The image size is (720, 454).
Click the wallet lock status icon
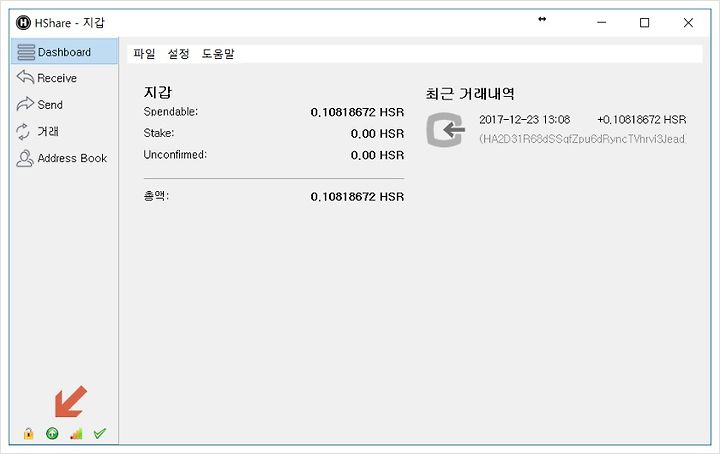(28, 433)
